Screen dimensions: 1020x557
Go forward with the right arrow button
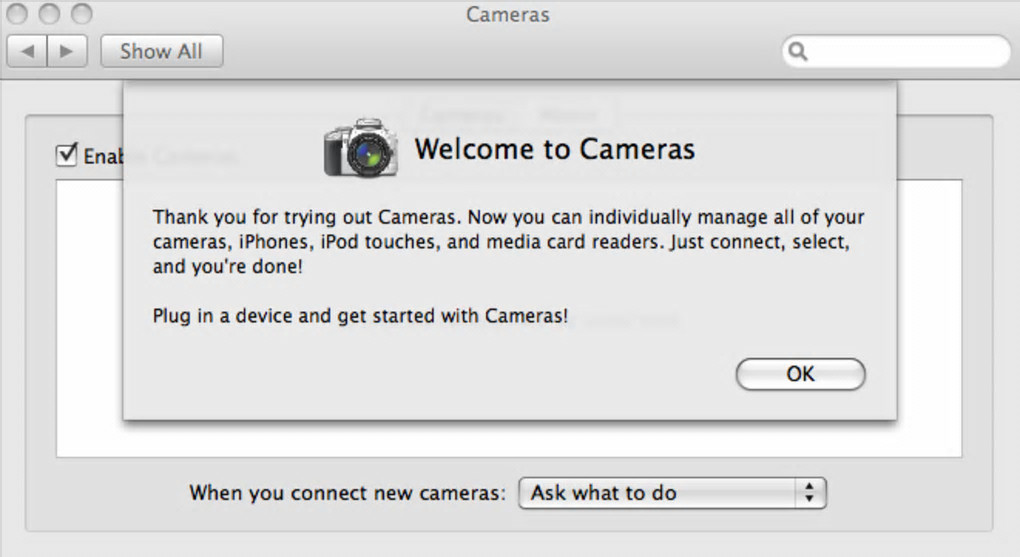click(x=67, y=51)
